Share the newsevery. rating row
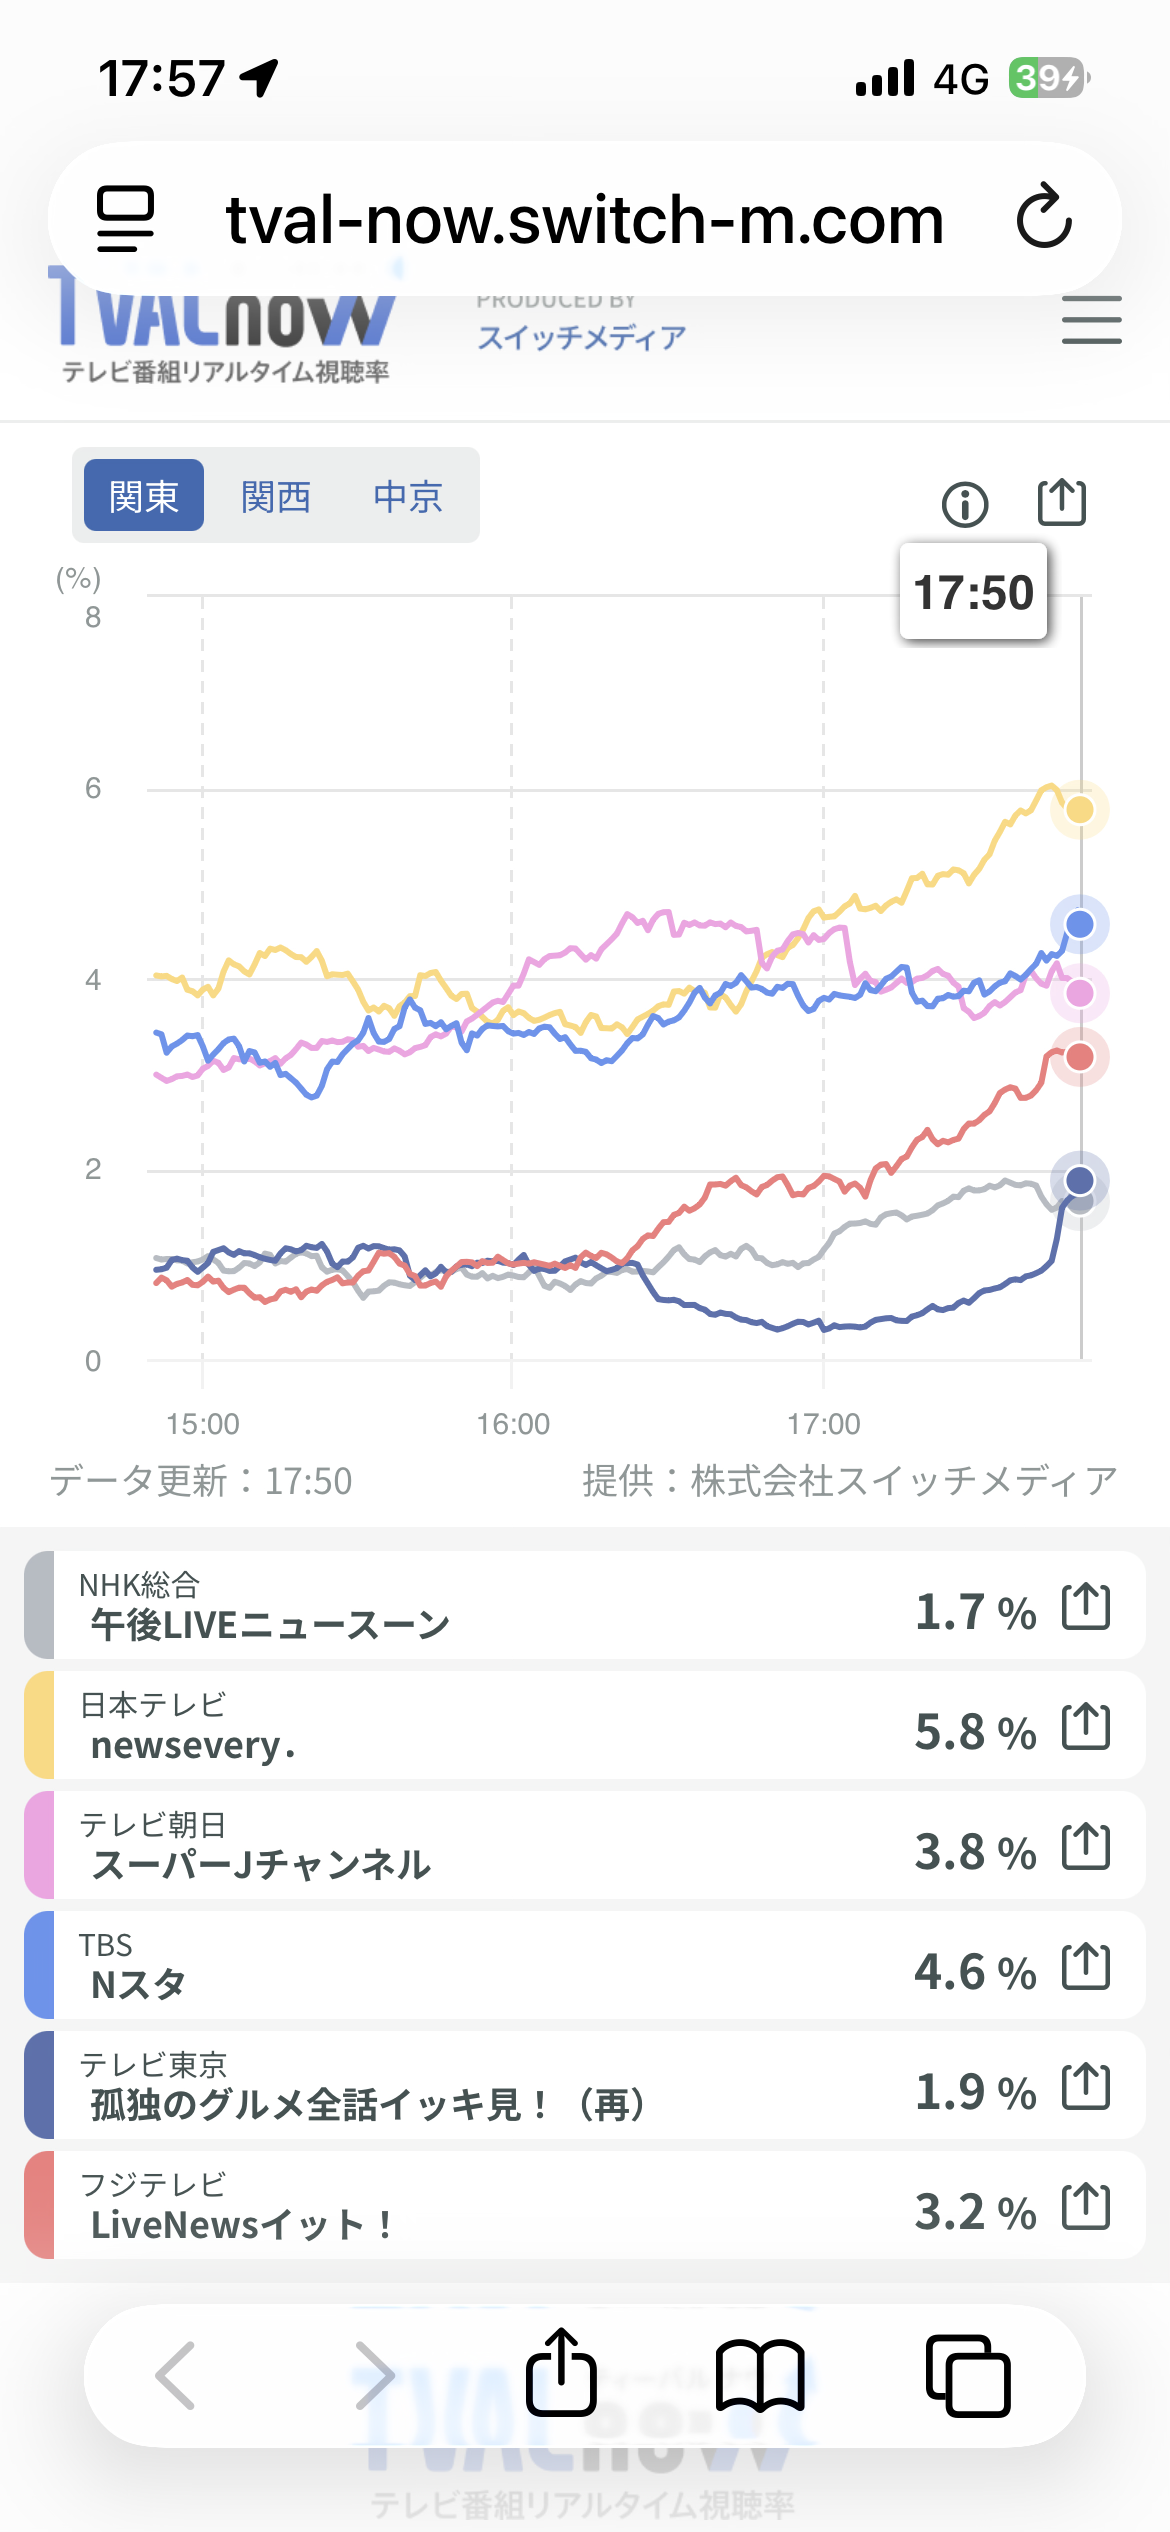 pyautogui.click(x=1086, y=1727)
